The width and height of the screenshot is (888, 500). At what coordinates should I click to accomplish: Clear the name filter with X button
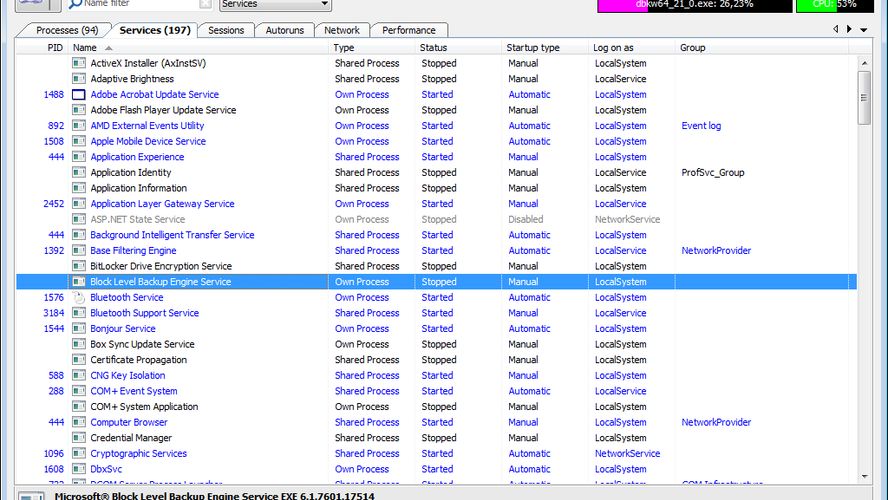pyautogui.click(x=205, y=4)
